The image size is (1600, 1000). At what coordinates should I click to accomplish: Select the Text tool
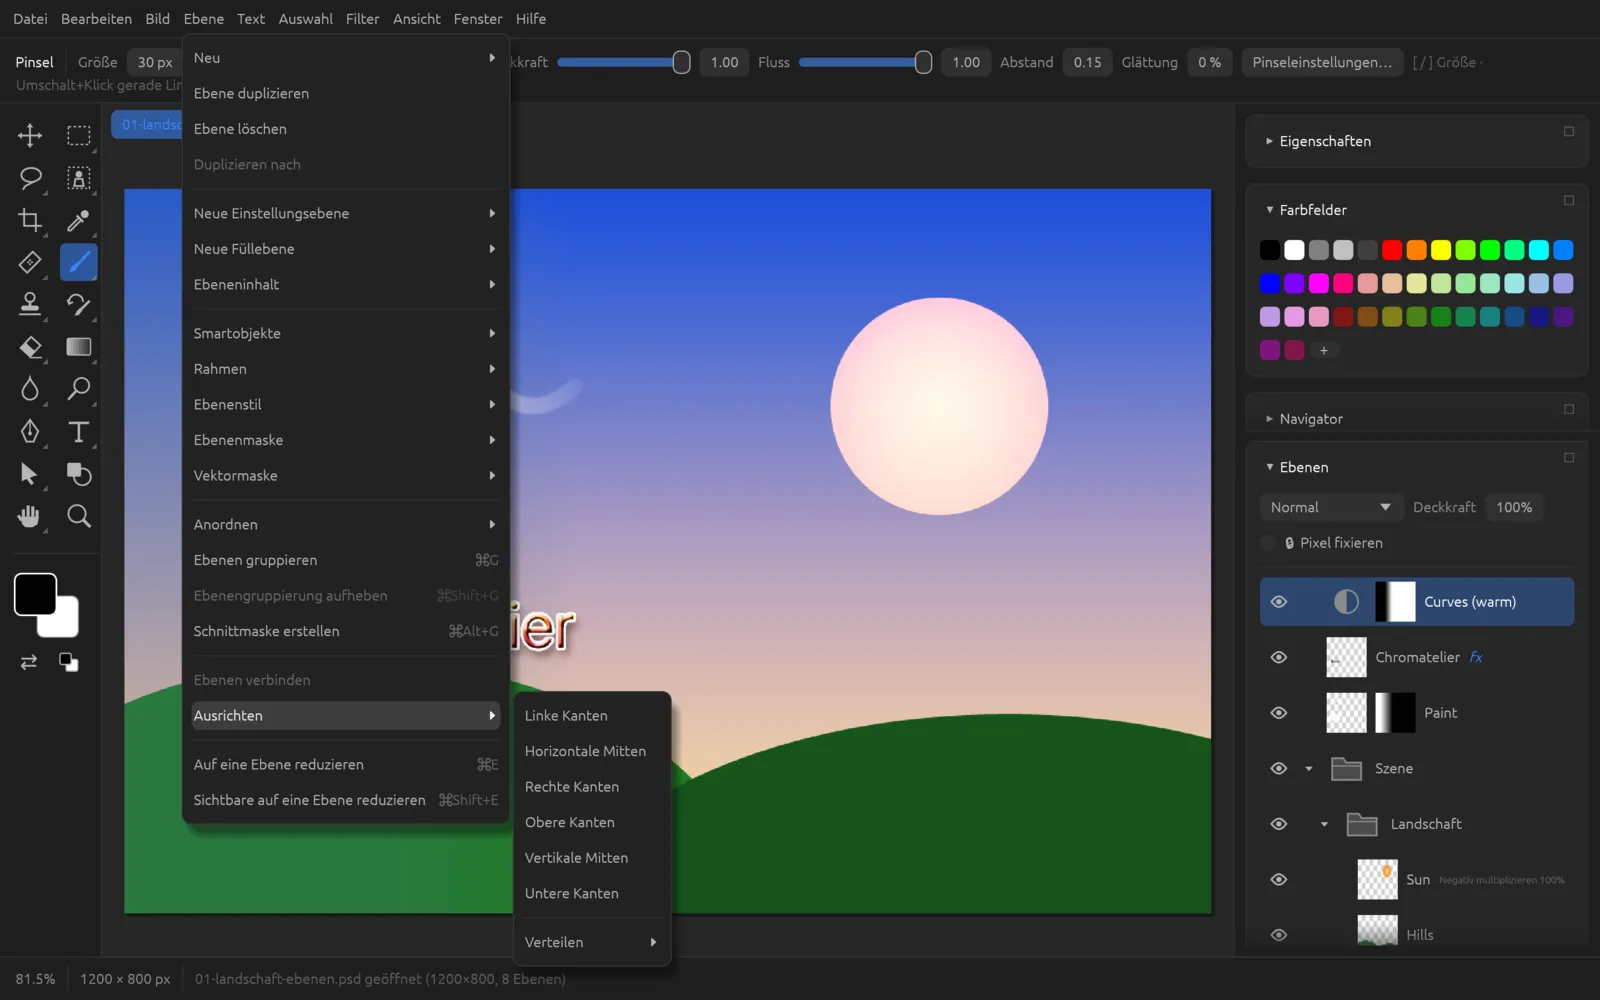point(78,431)
